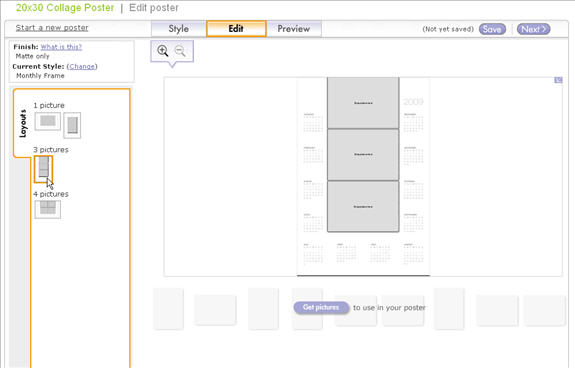Select the top picture placeholder on poster

point(363,103)
